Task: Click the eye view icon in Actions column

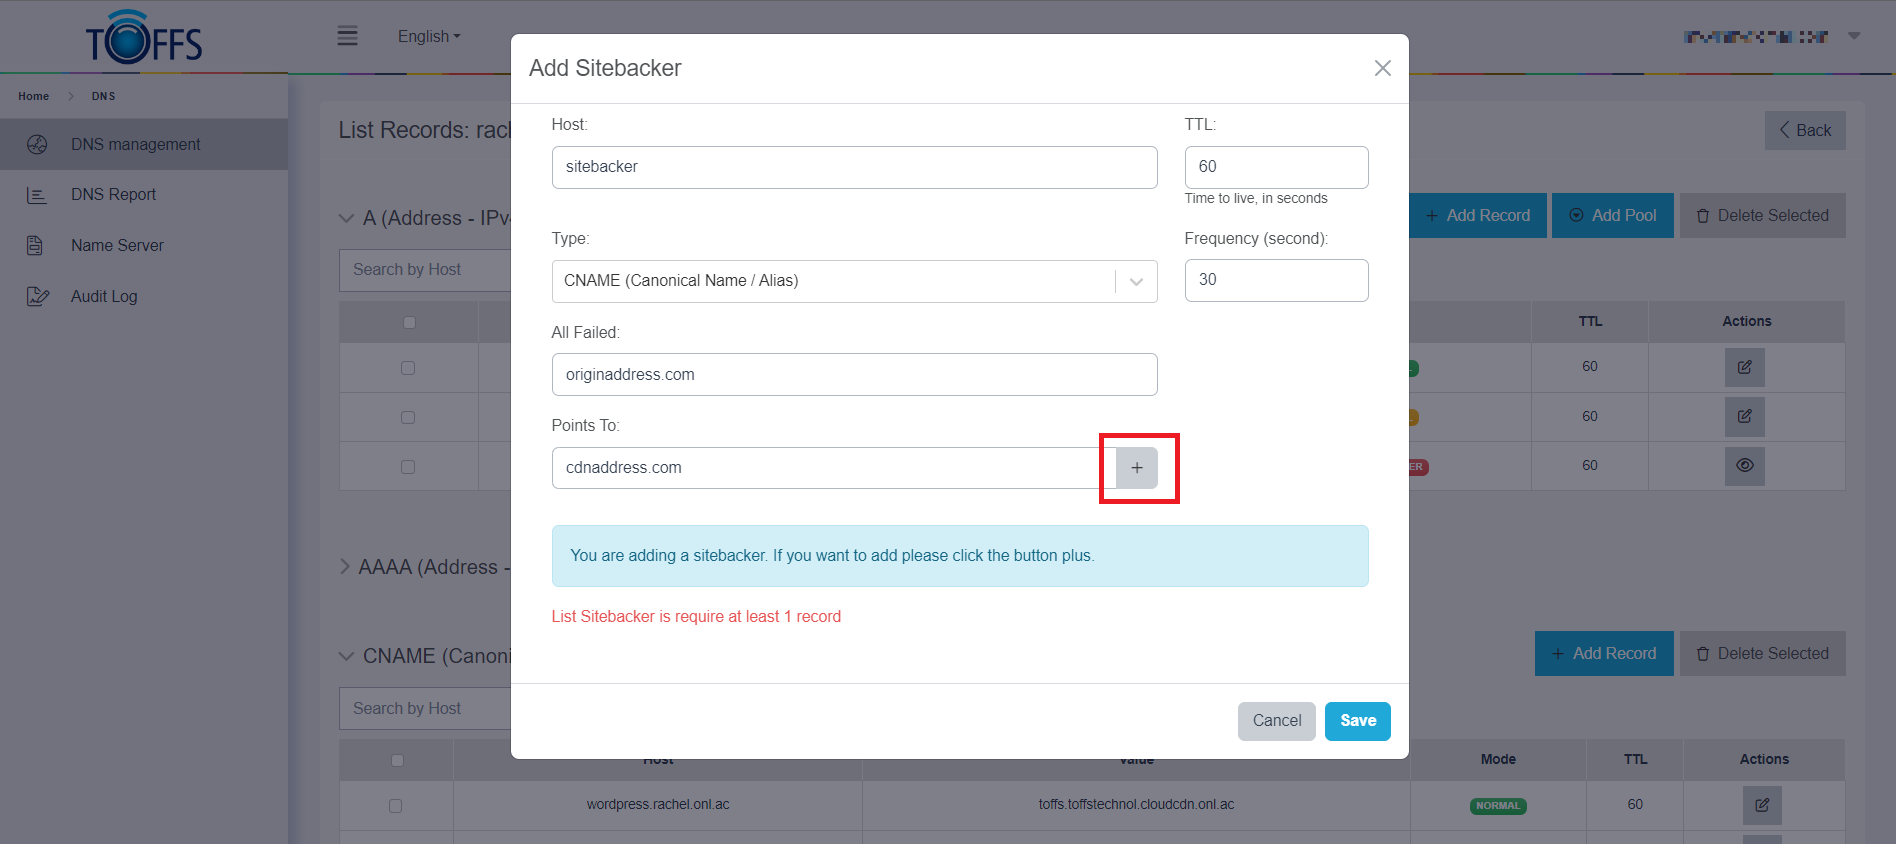Action: point(1744,466)
